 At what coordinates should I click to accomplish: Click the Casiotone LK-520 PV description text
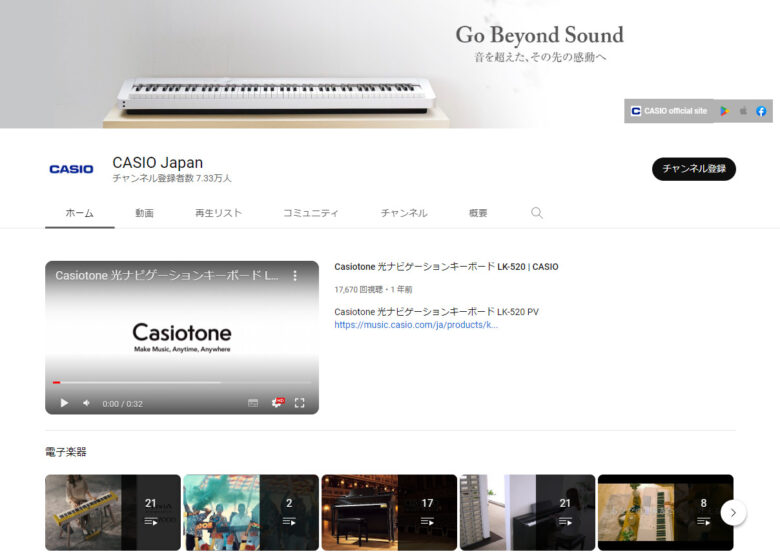coord(436,312)
